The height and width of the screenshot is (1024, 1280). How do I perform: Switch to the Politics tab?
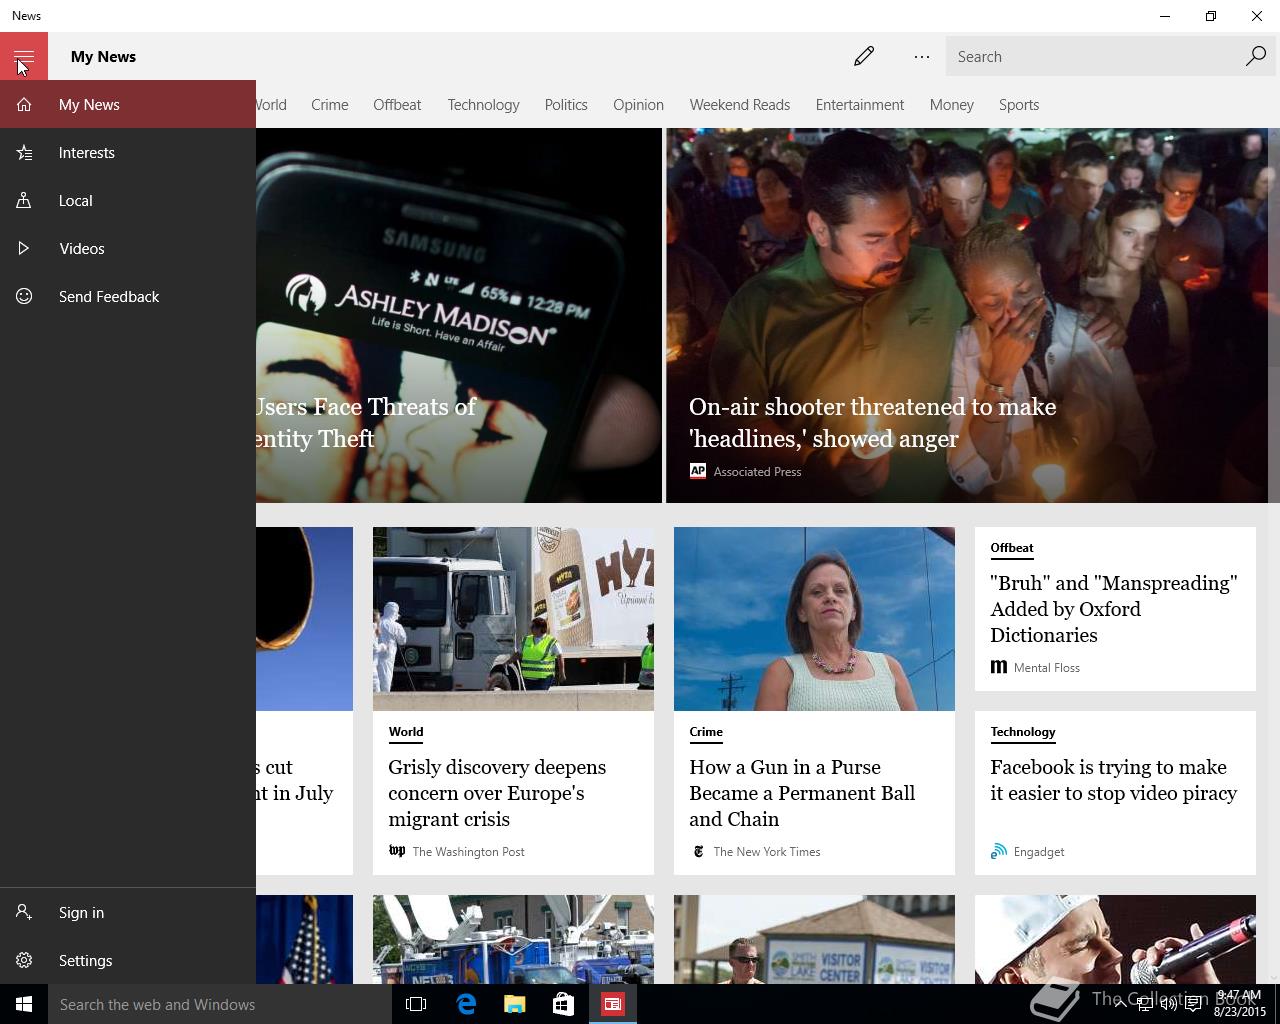coord(566,104)
